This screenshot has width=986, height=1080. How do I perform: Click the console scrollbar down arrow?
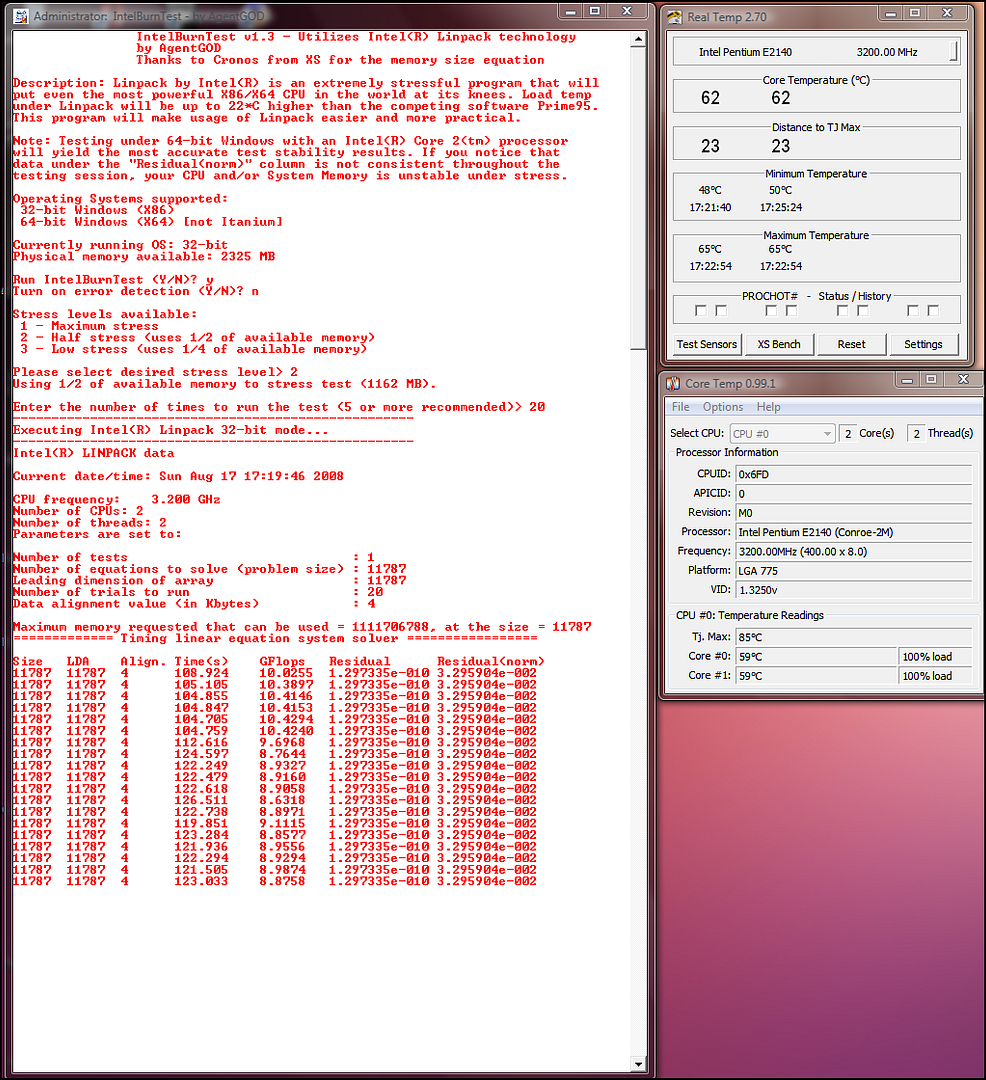point(640,1062)
